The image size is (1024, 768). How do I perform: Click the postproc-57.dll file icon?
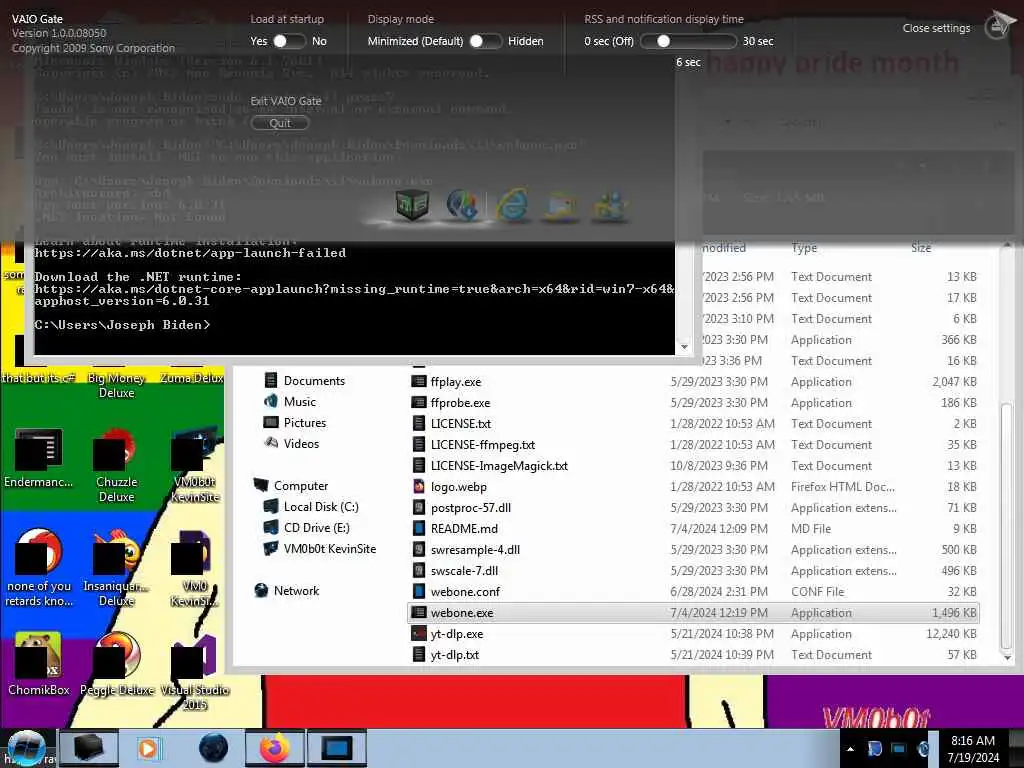coord(419,507)
